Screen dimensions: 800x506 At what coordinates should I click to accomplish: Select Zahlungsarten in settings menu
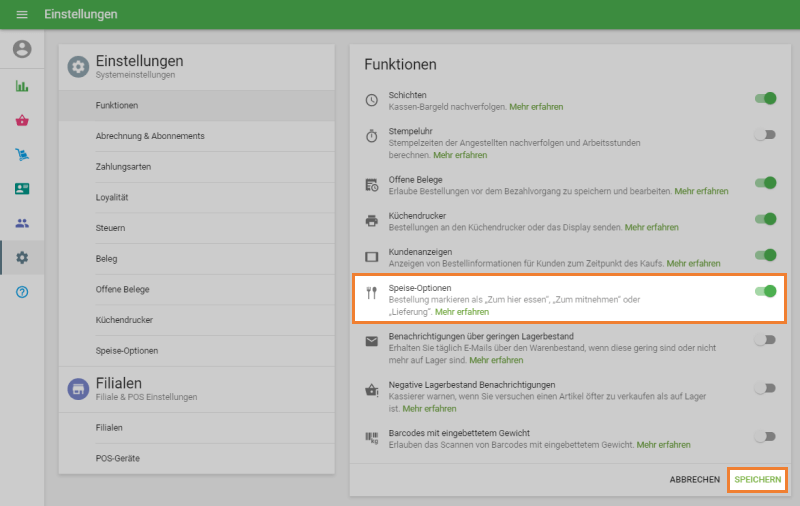coord(124,166)
